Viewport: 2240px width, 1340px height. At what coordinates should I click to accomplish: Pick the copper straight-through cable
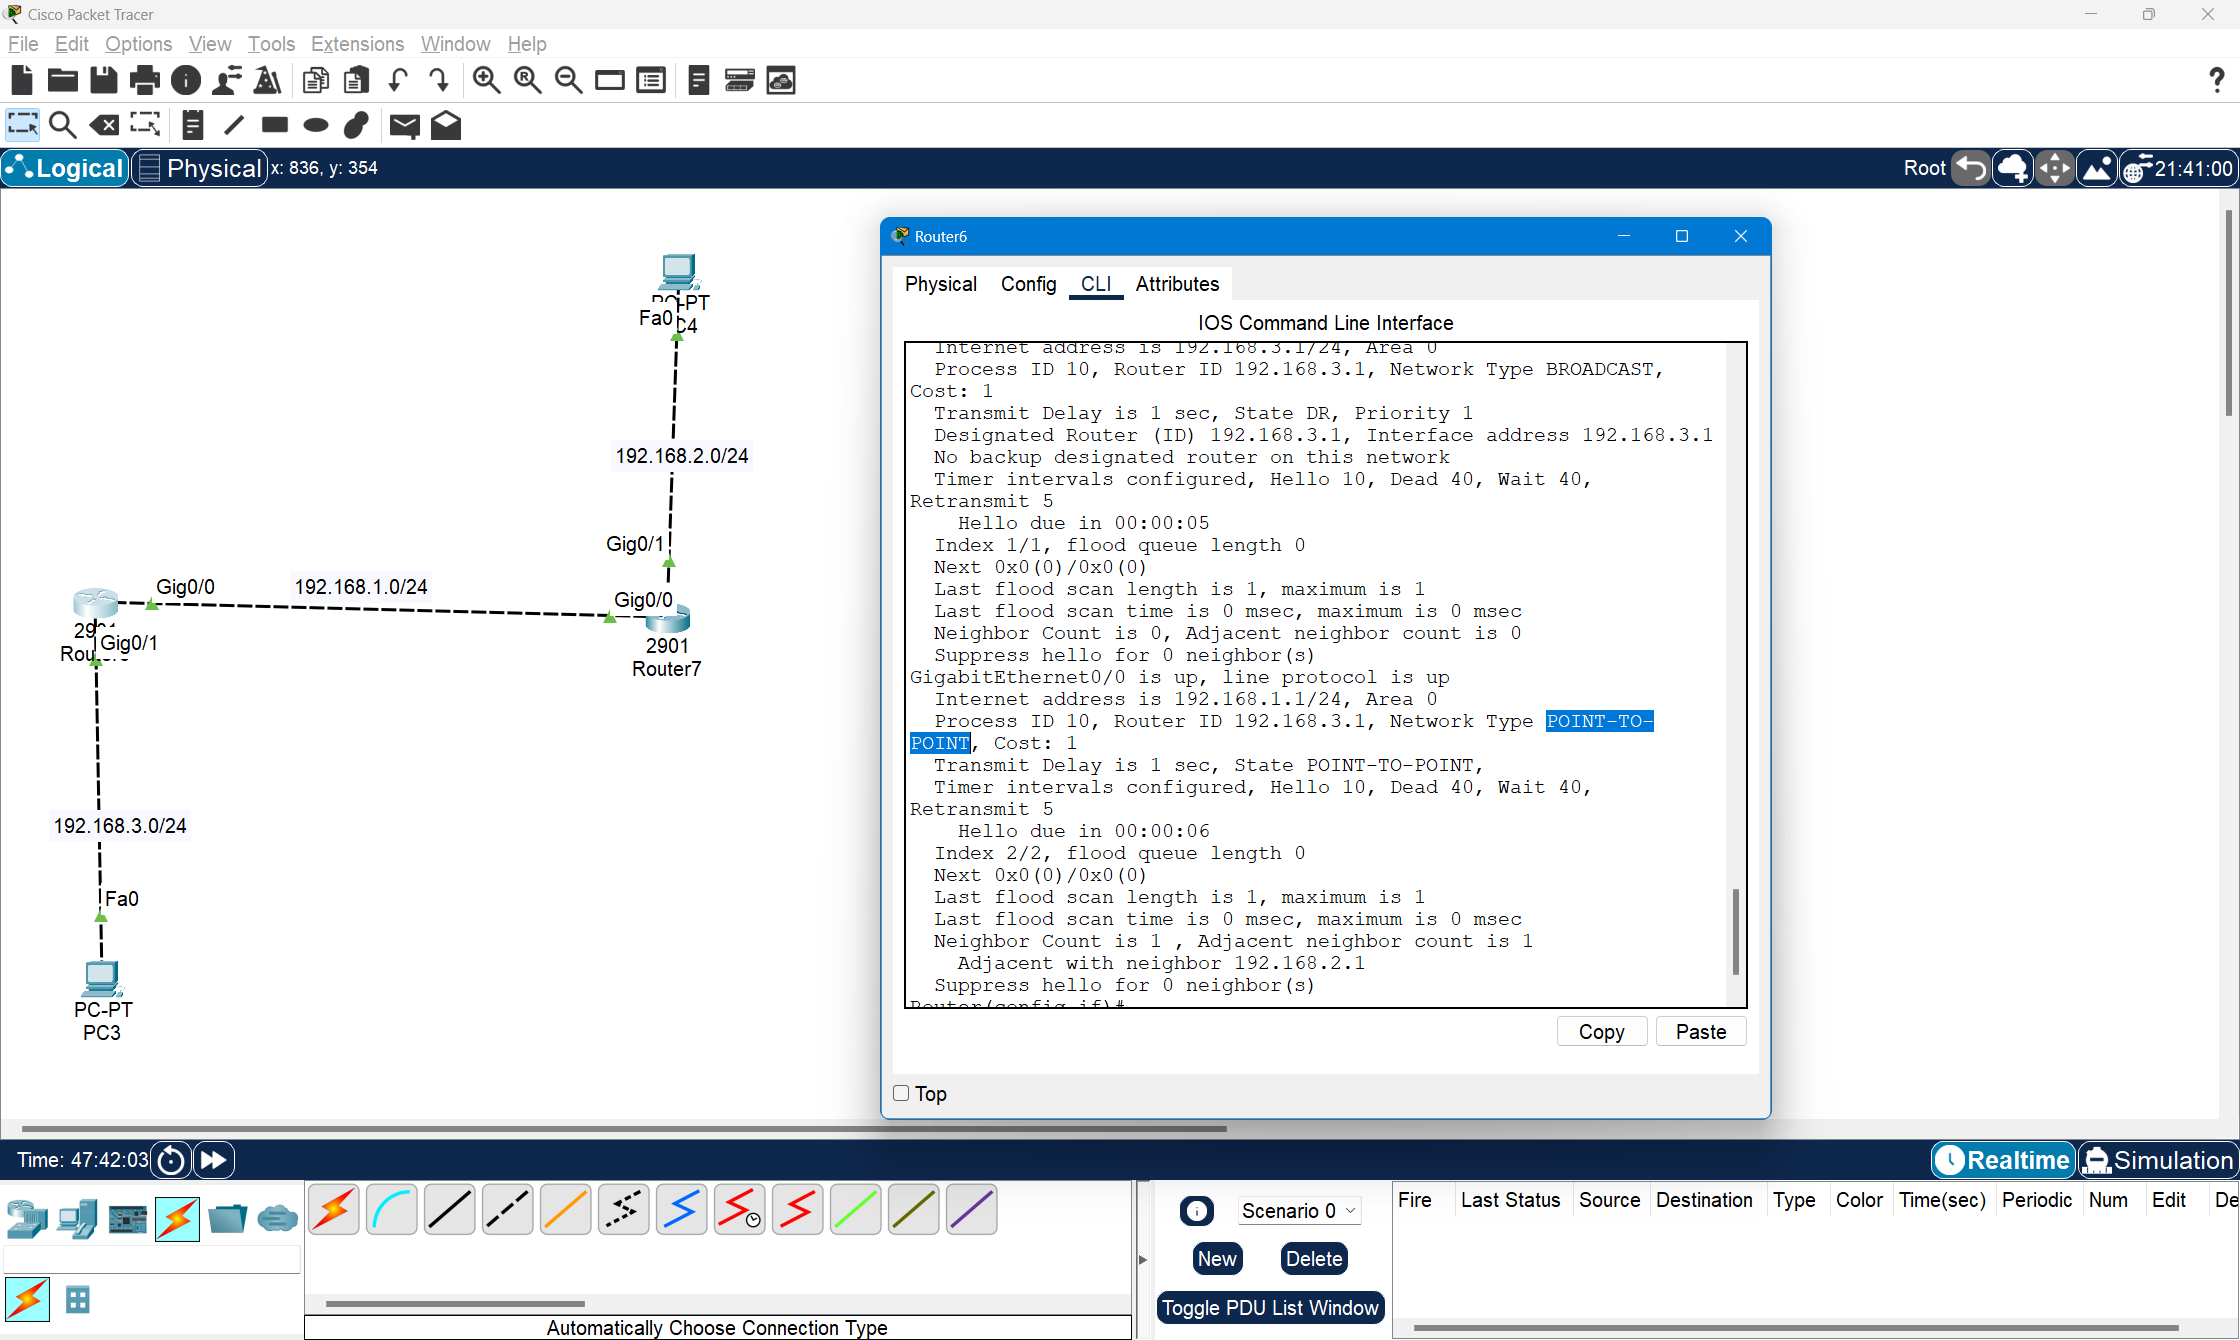[450, 1210]
